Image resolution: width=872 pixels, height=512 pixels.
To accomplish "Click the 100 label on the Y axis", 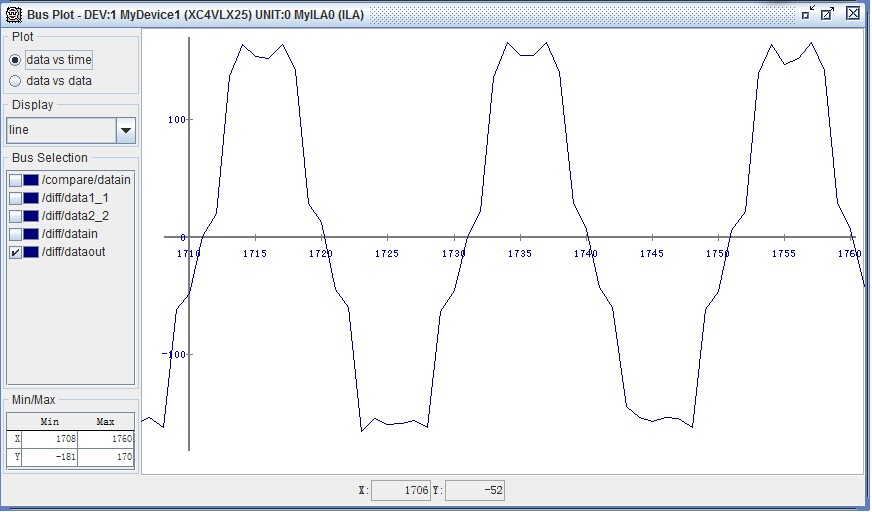I will 177,120.
